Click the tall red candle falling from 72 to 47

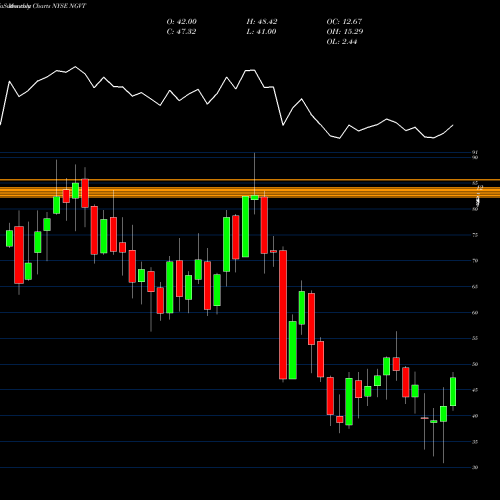click(283, 315)
